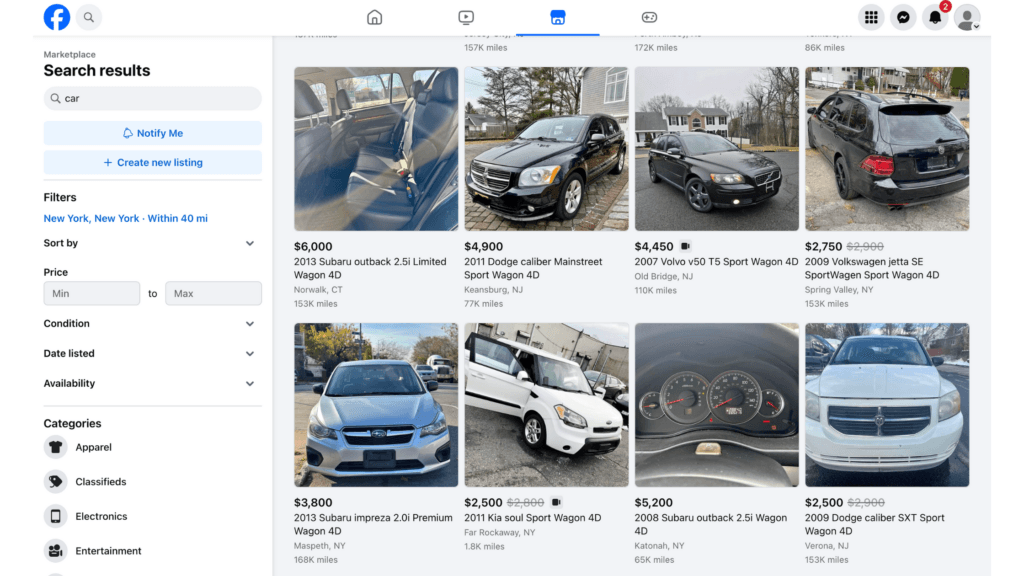Click title 2013 Subaru outback 2.5i Limited
Screen dimensions: 1024x576
370,268
